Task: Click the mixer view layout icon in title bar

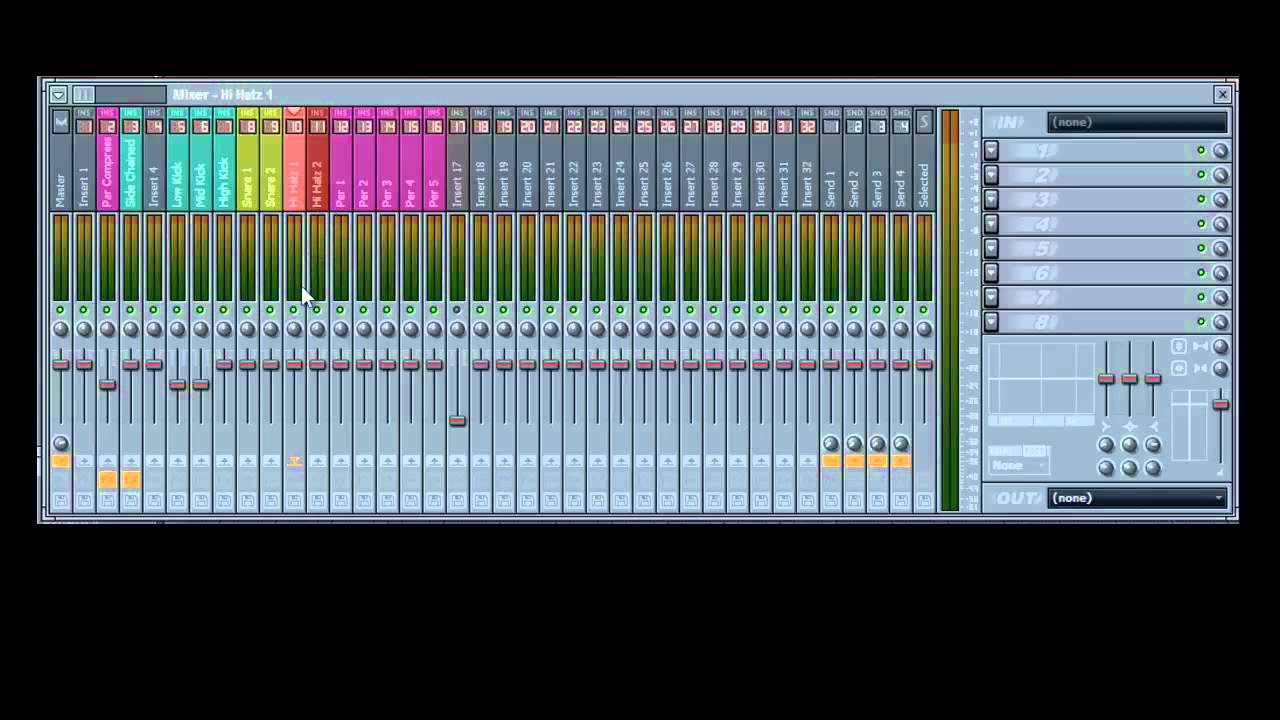Action: pos(83,95)
